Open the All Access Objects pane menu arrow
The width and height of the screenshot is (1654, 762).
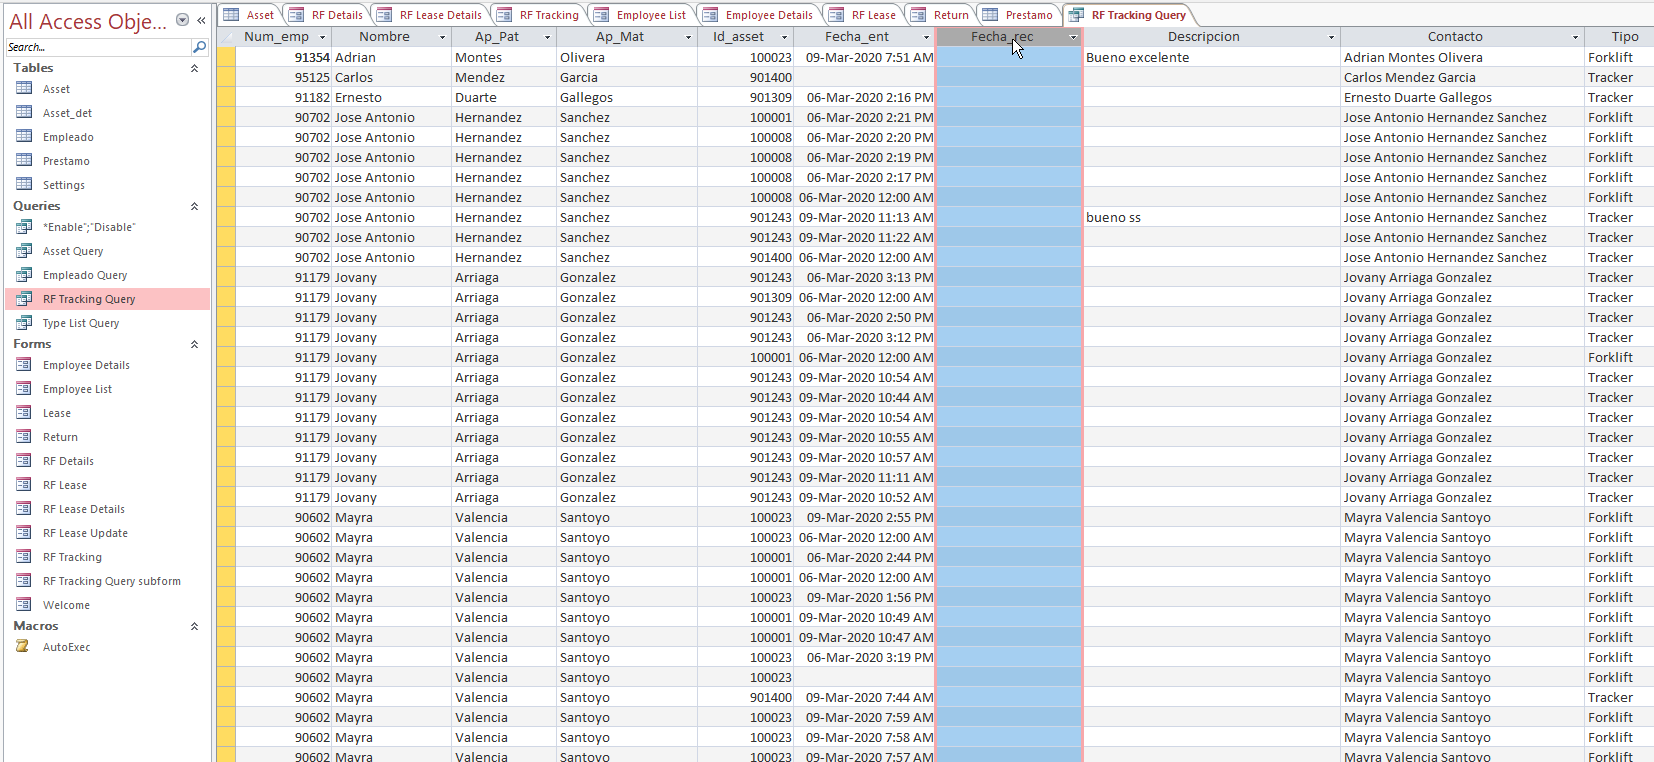click(182, 20)
